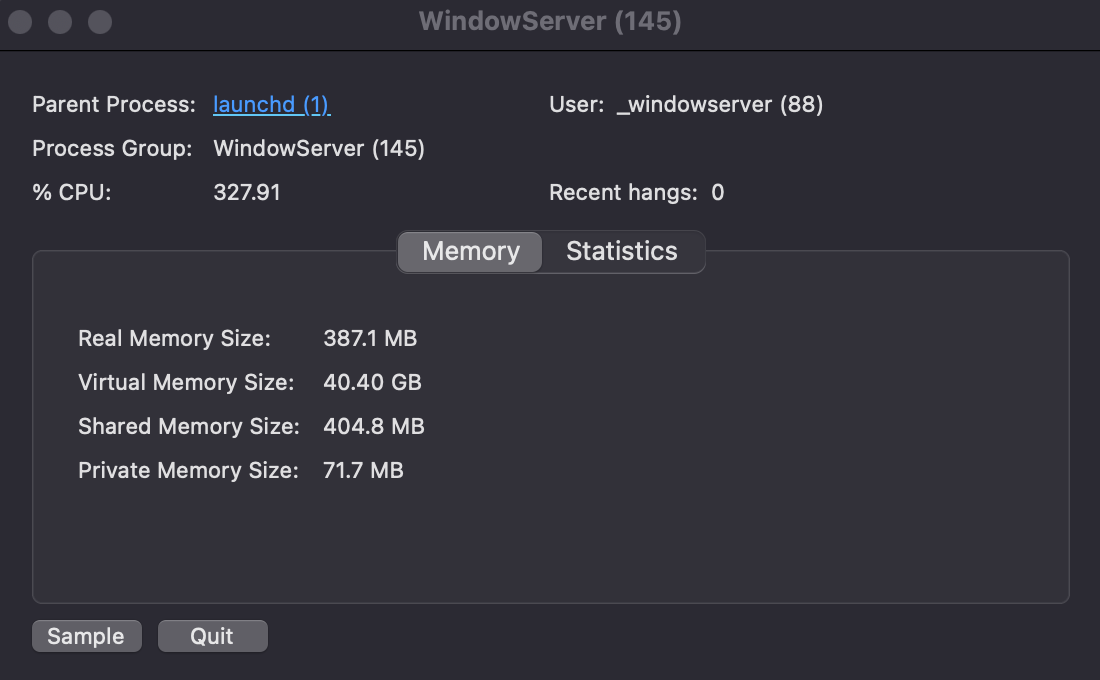Screen dimensions: 1100x680
Task: Click the Private Memory Size value 71.7 MB
Action: tap(363, 470)
